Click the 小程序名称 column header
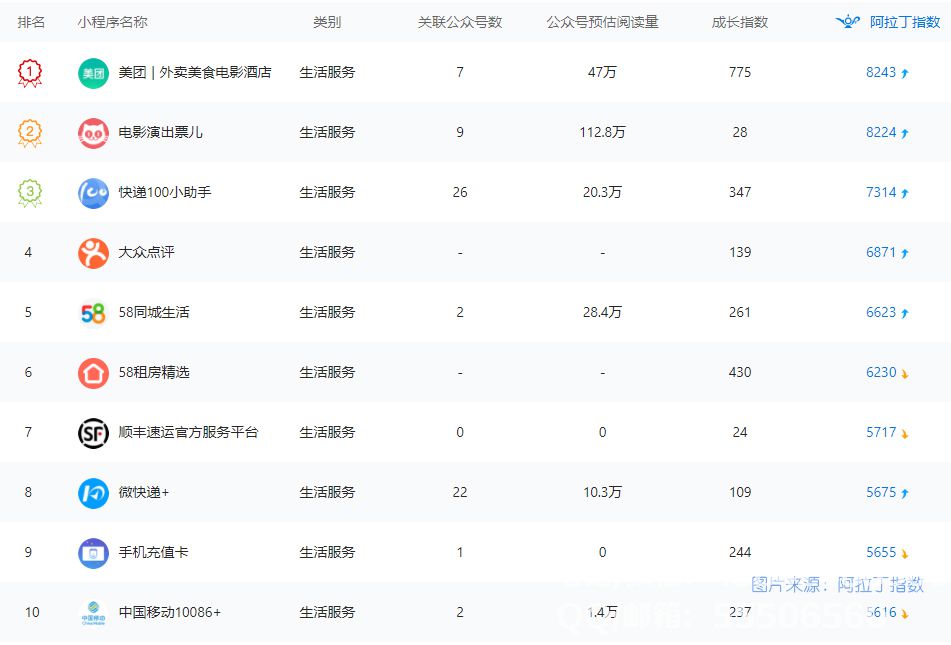This screenshot has height=645, width=951. click(x=112, y=22)
